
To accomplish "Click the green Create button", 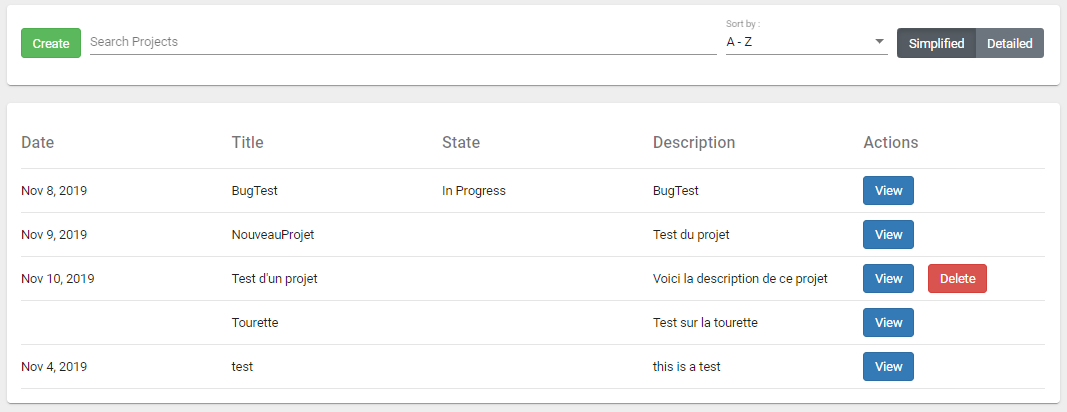I will [51, 43].
